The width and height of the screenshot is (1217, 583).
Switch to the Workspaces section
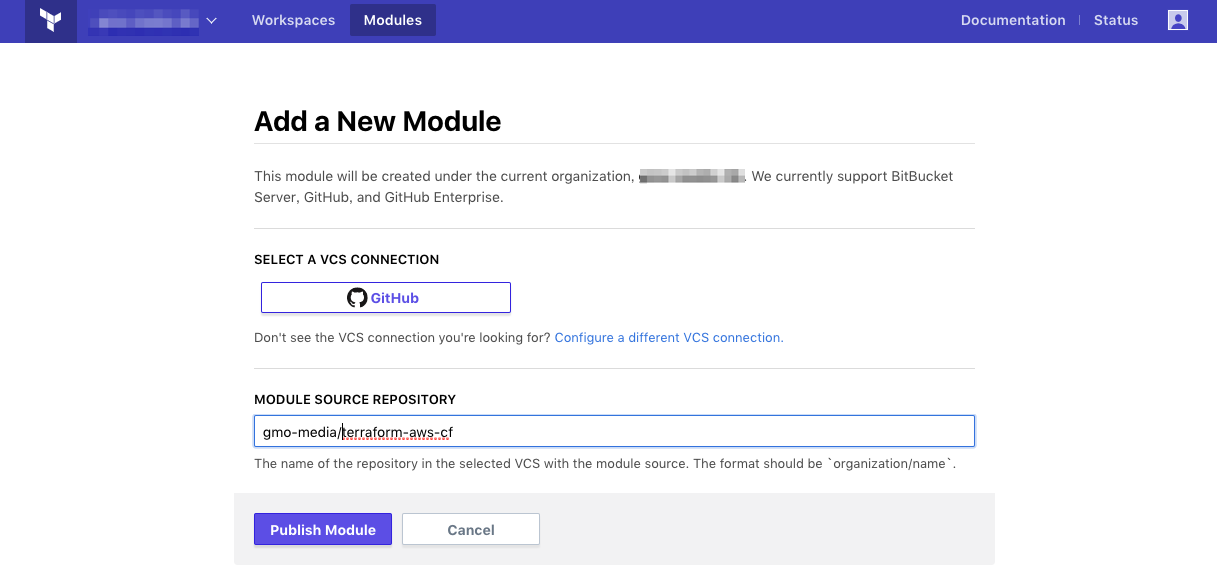click(293, 19)
